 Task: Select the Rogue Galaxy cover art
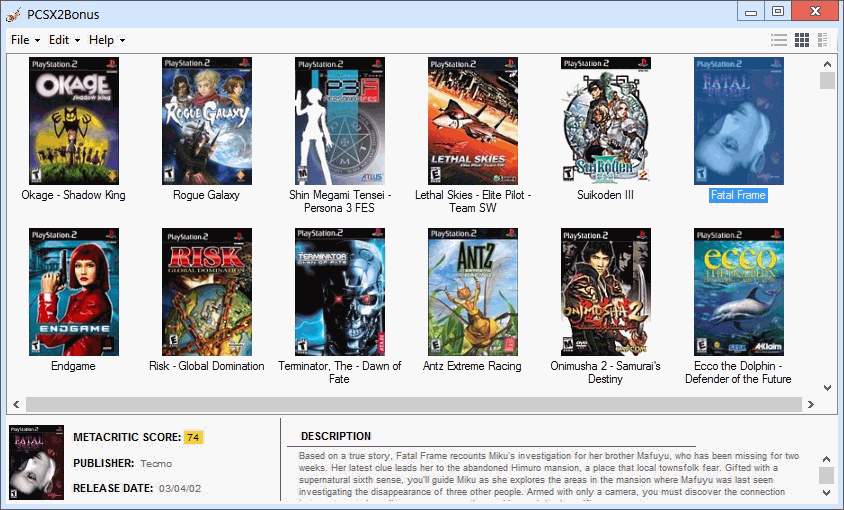(x=207, y=121)
